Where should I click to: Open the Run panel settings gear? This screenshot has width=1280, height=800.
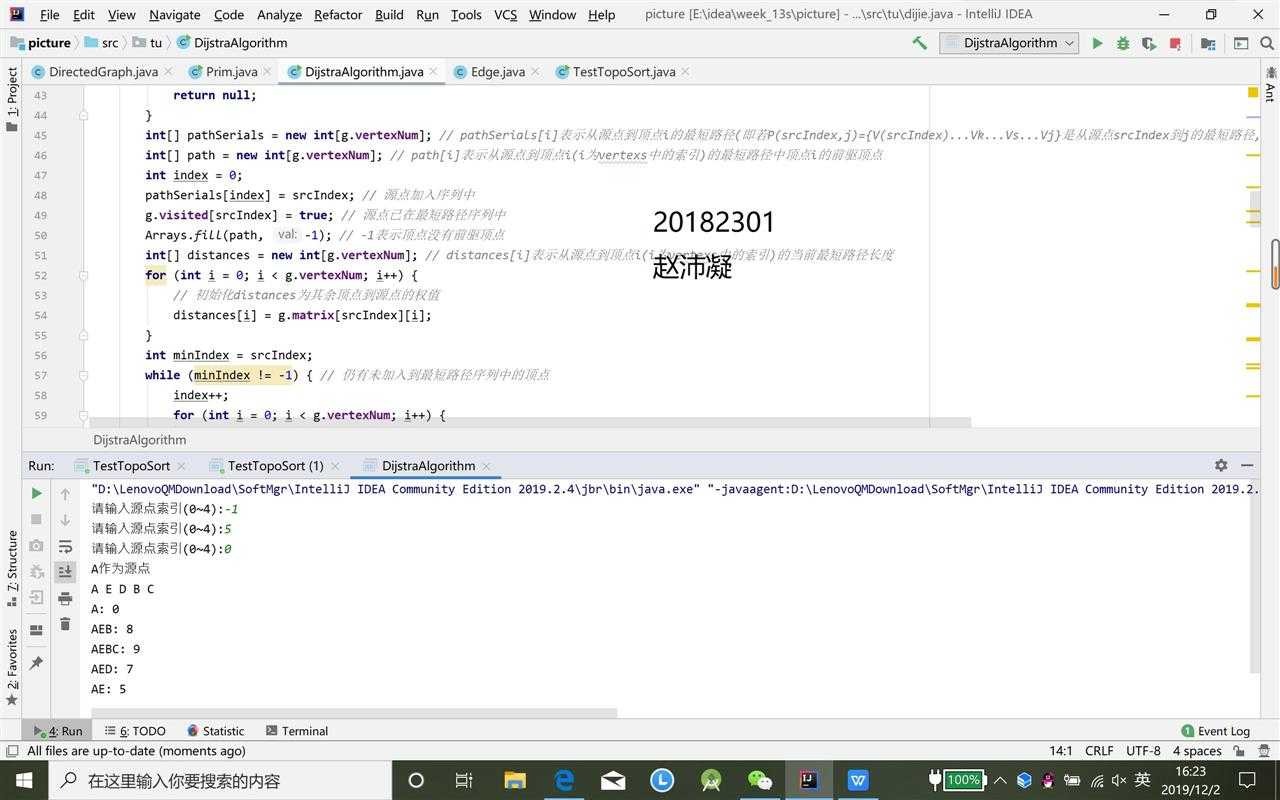pyautogui.click(x=1221, y=465)
